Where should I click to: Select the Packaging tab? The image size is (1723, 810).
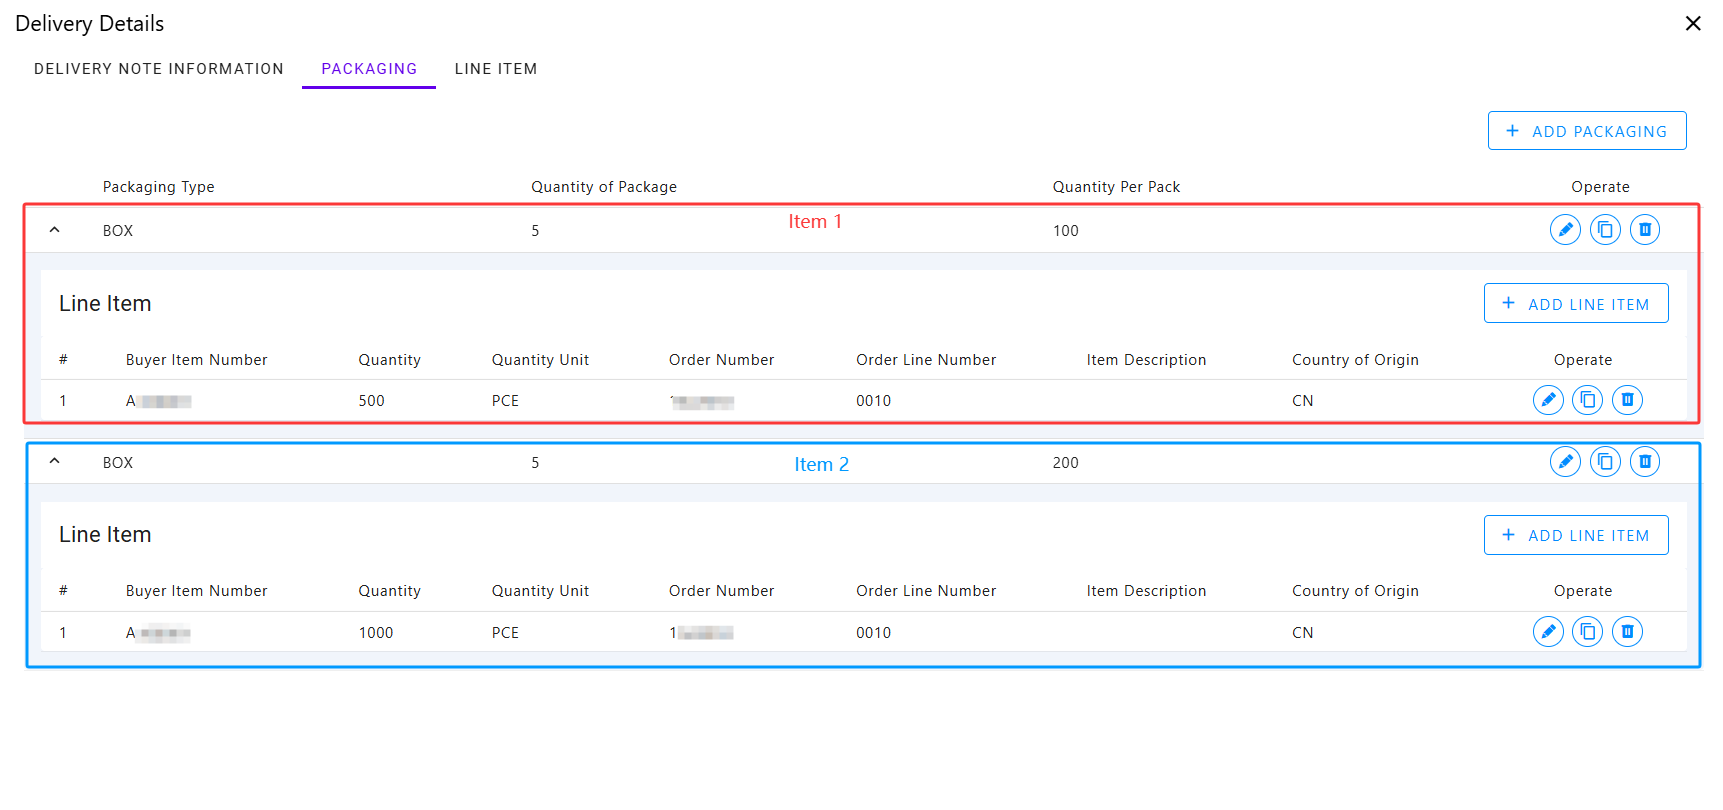click(x=369, y=69)
